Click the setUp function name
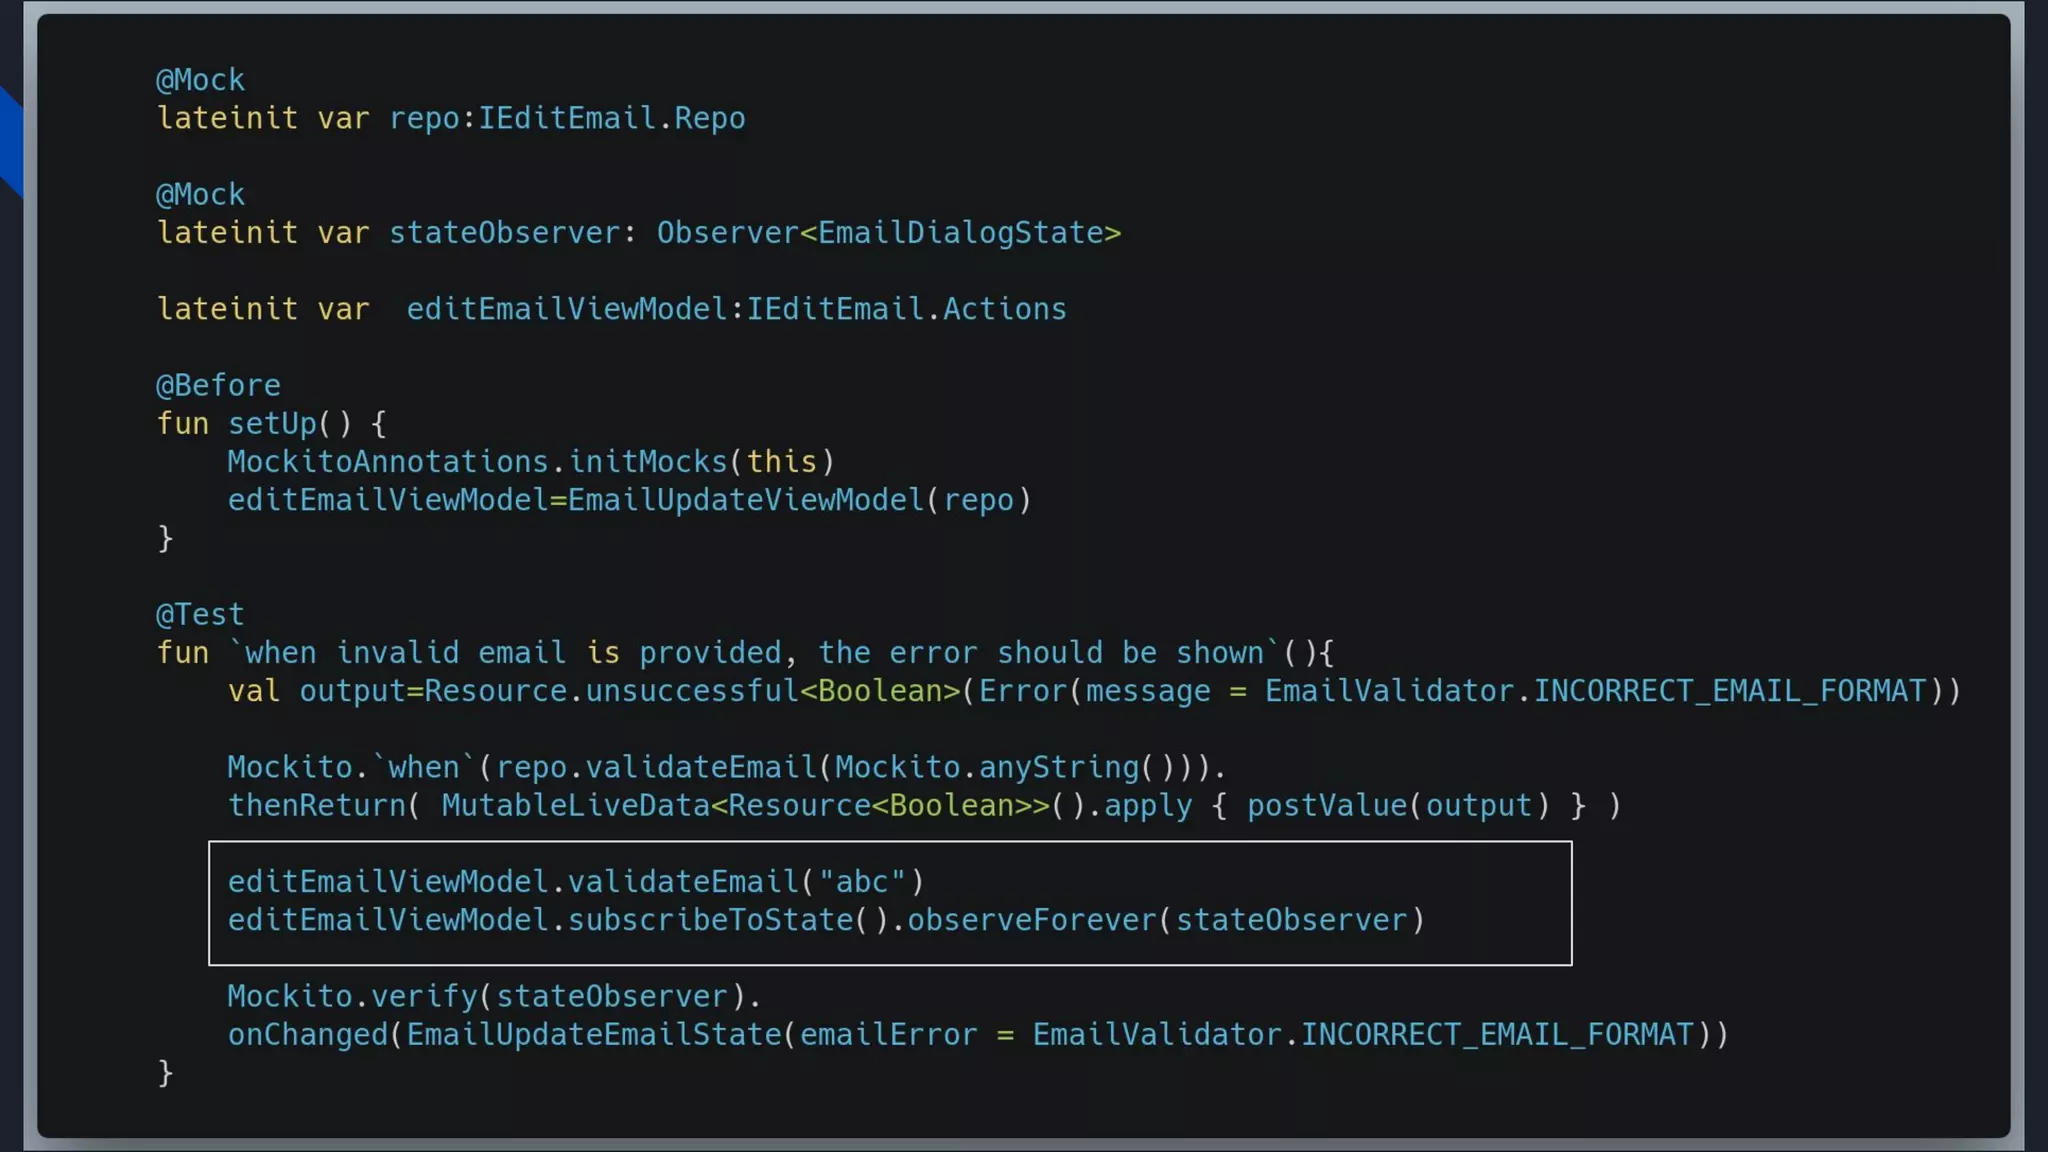Viewport: 2048px width, 1152px height. [272, 424]
